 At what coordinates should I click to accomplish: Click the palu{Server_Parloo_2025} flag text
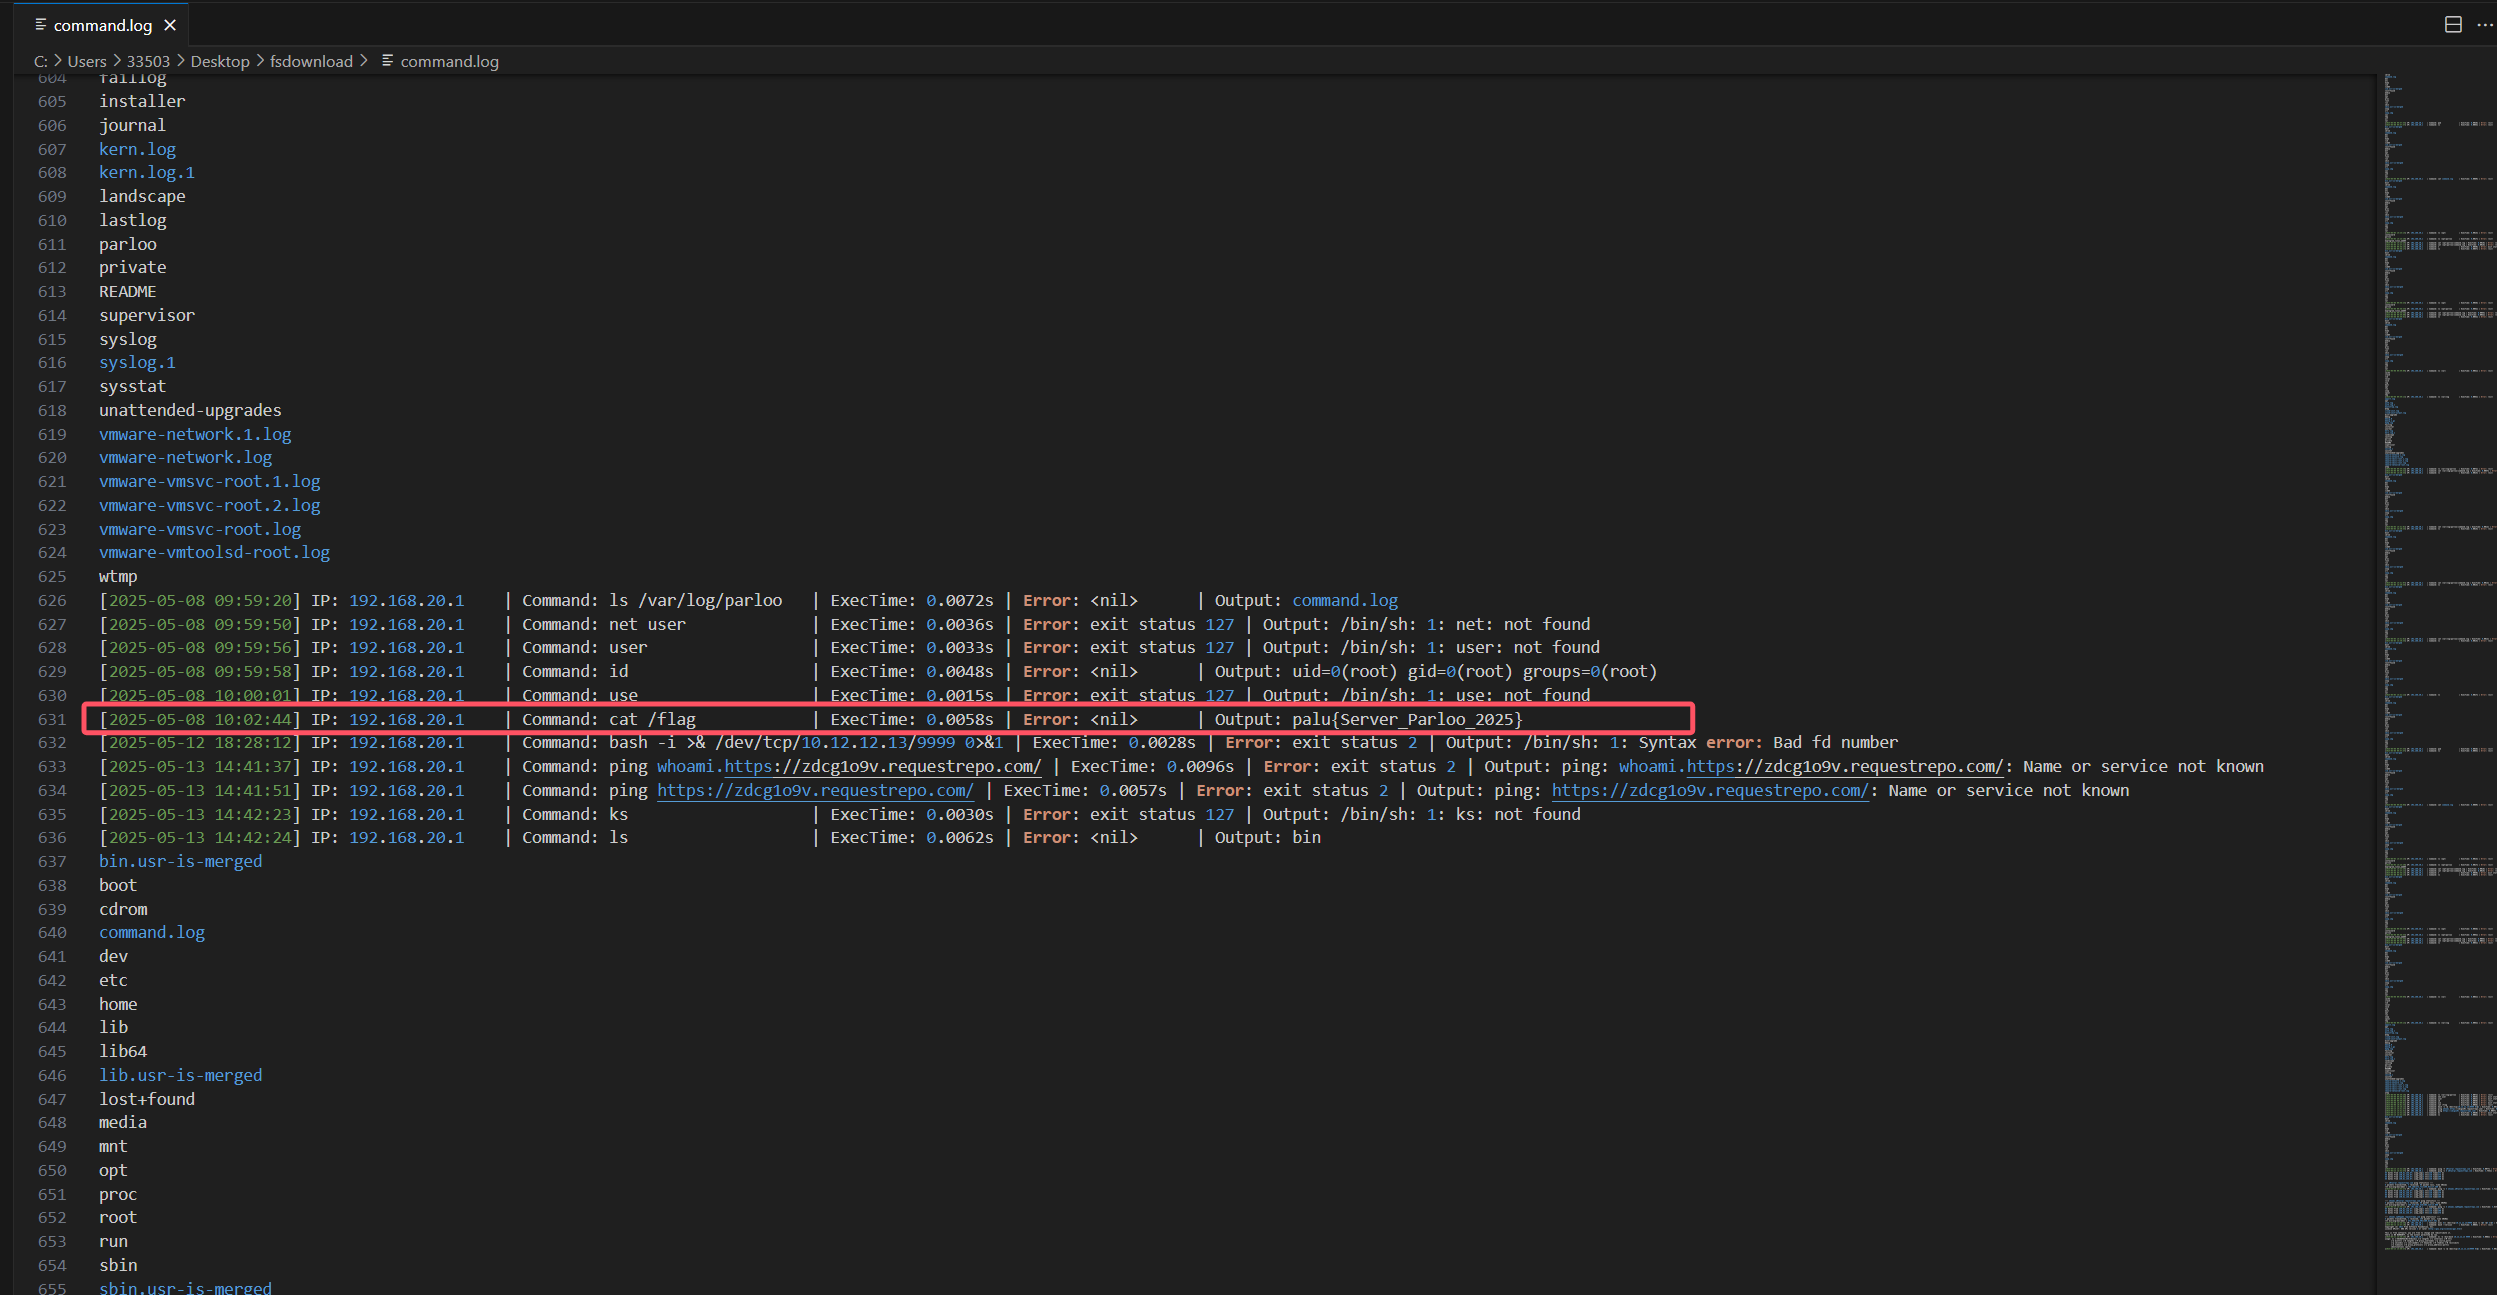click(1406, 719)
